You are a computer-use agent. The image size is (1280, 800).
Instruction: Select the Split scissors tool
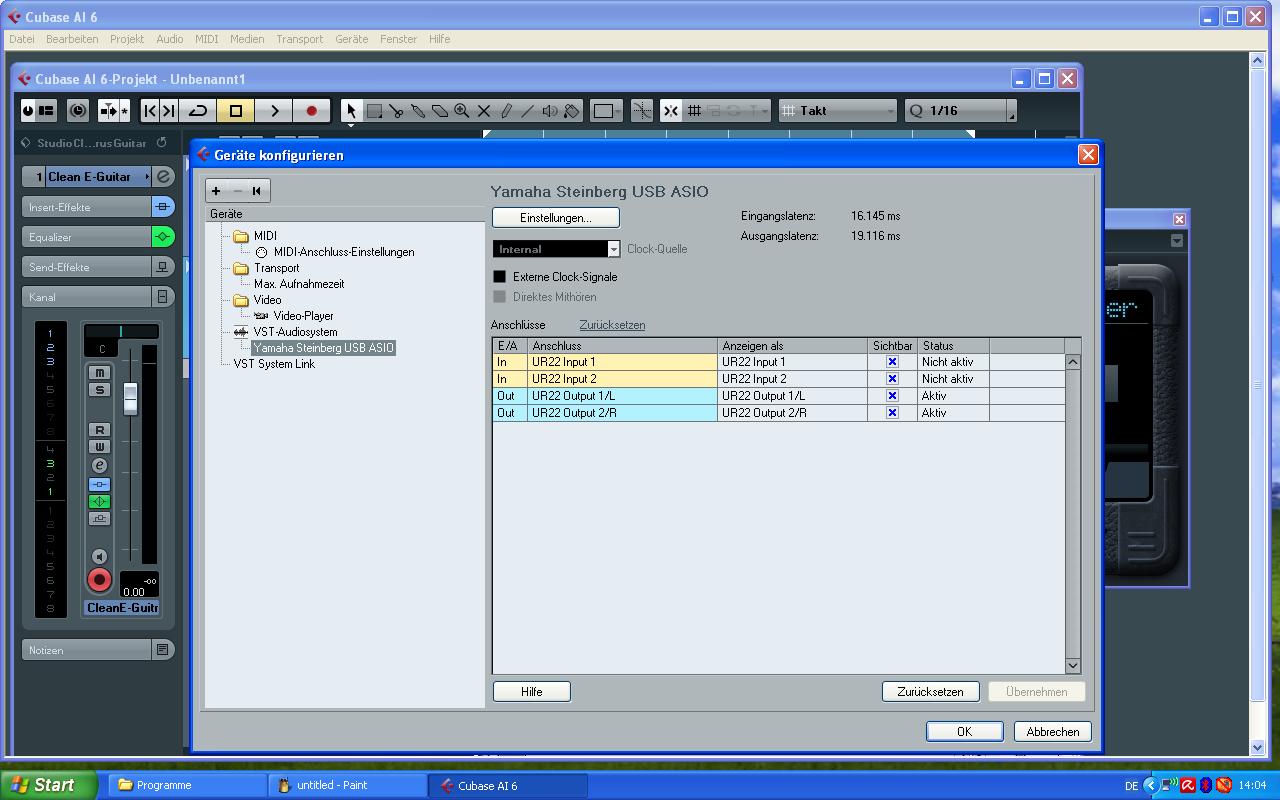pyautogui.click(x=396, y=111)
